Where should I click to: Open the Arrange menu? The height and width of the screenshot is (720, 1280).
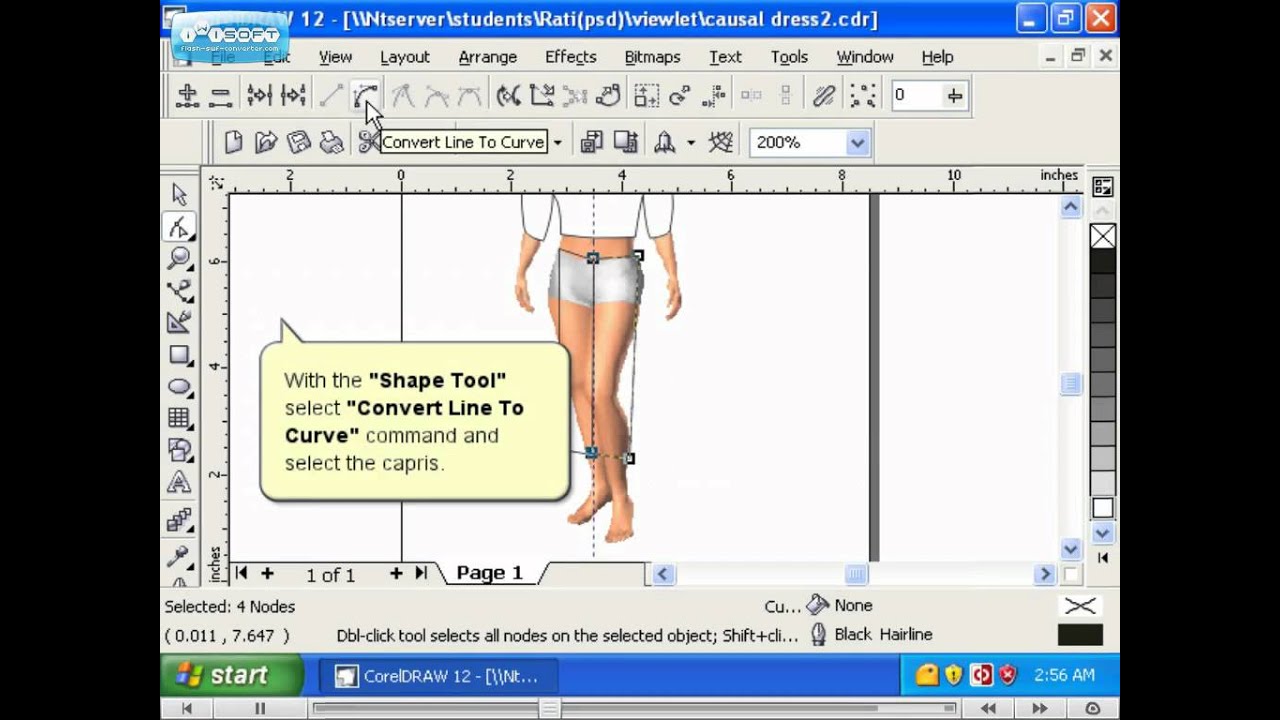[487, 57]
